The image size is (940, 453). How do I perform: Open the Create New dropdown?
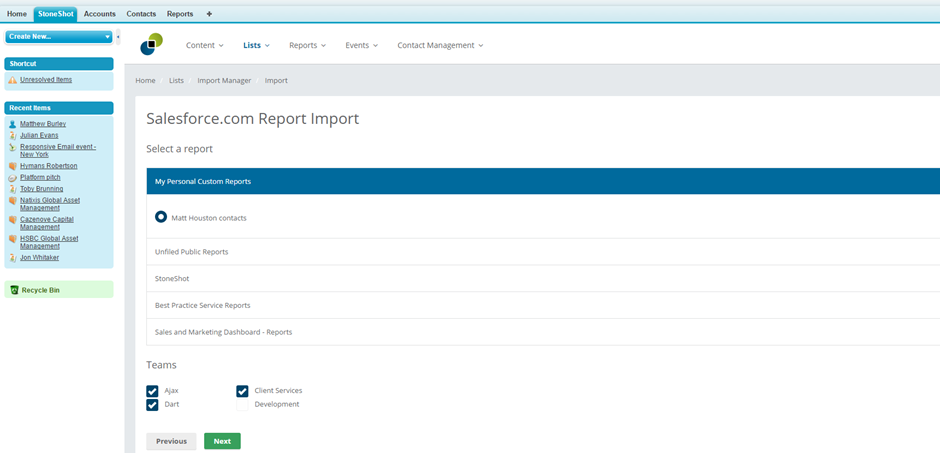pyautogui.click(x=59, y=37)
